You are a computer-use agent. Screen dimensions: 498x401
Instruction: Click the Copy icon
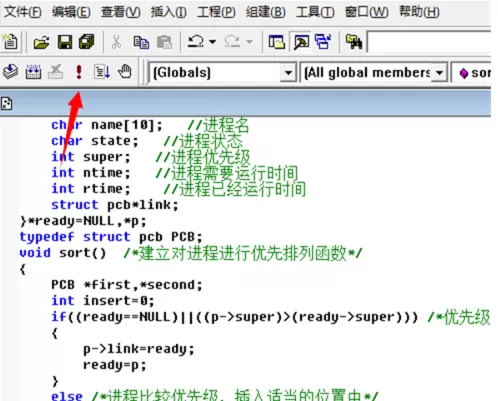click(141, 42)
